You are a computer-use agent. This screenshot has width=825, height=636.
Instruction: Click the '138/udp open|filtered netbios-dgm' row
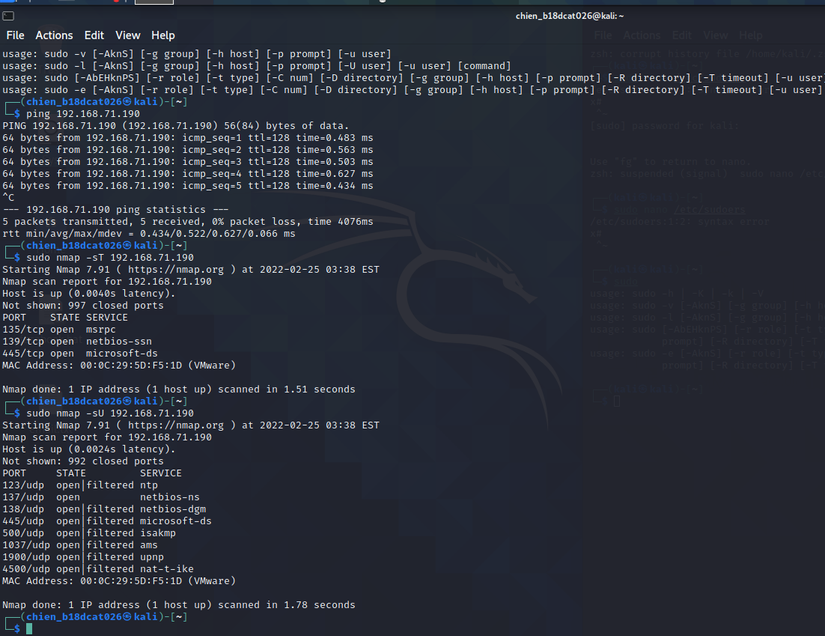pyautogui.click(x=104, y=509)
